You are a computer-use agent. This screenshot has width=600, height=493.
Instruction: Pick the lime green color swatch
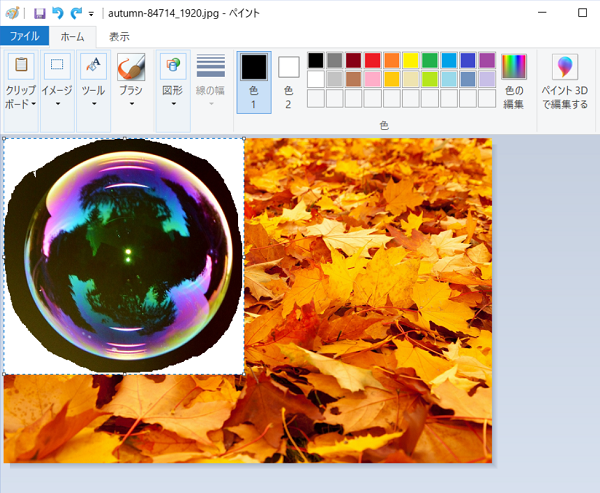430,79
